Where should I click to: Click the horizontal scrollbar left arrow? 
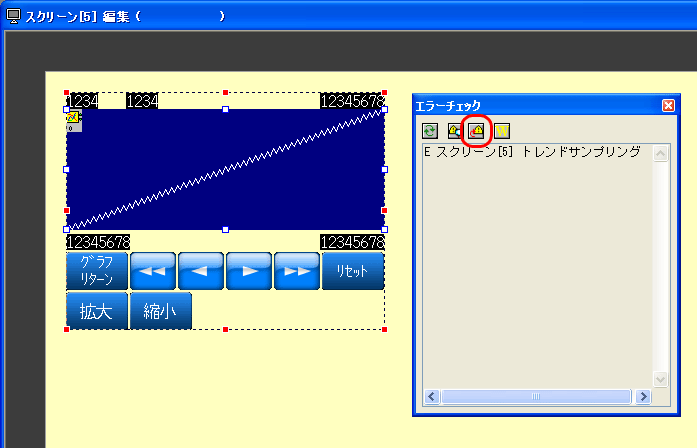tap(432, 397)
